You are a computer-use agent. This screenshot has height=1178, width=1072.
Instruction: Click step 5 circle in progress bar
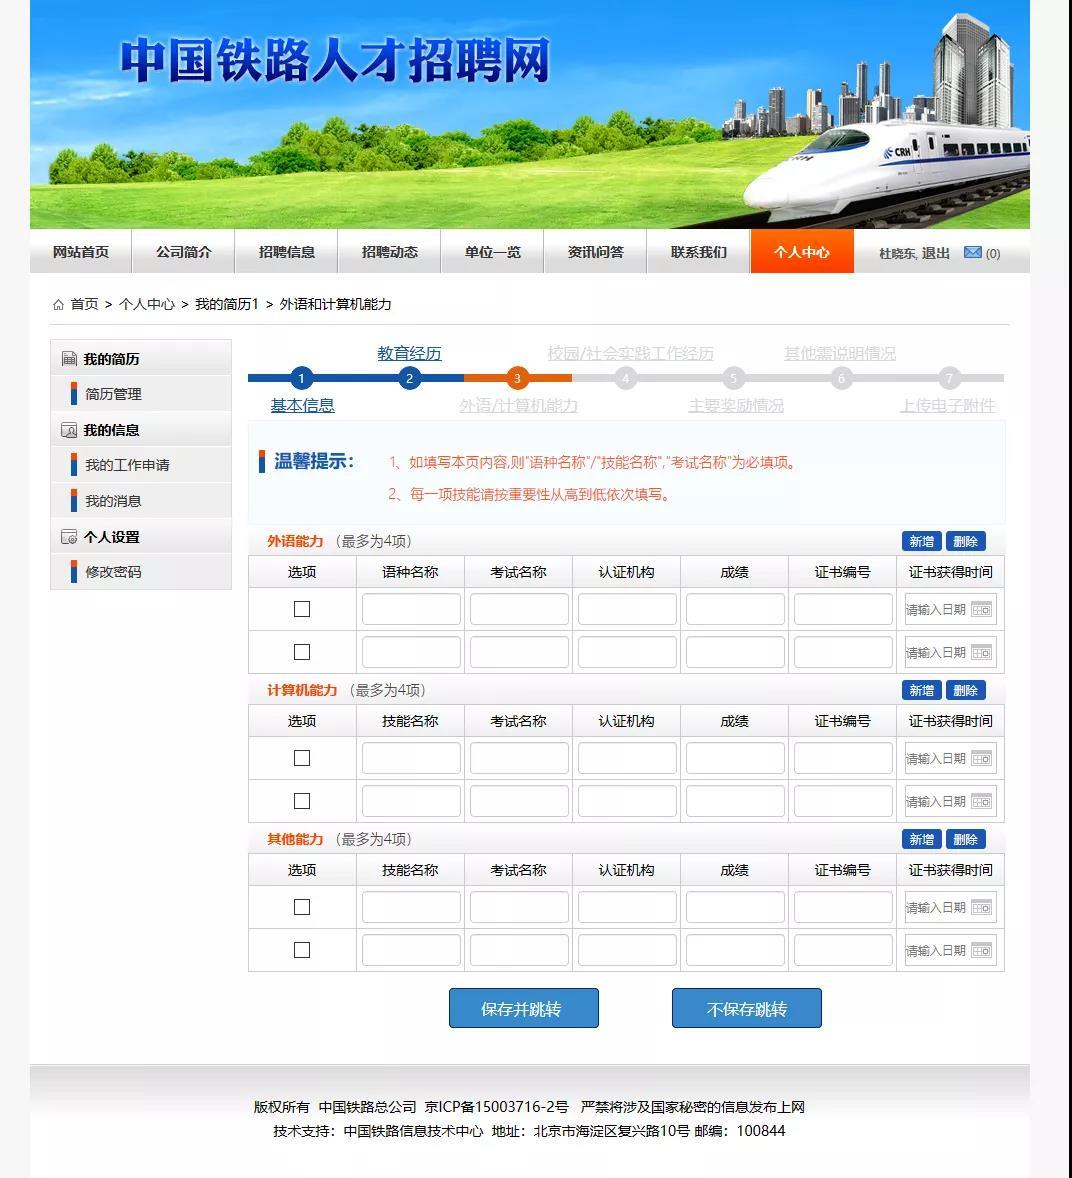tap(733, 378)
